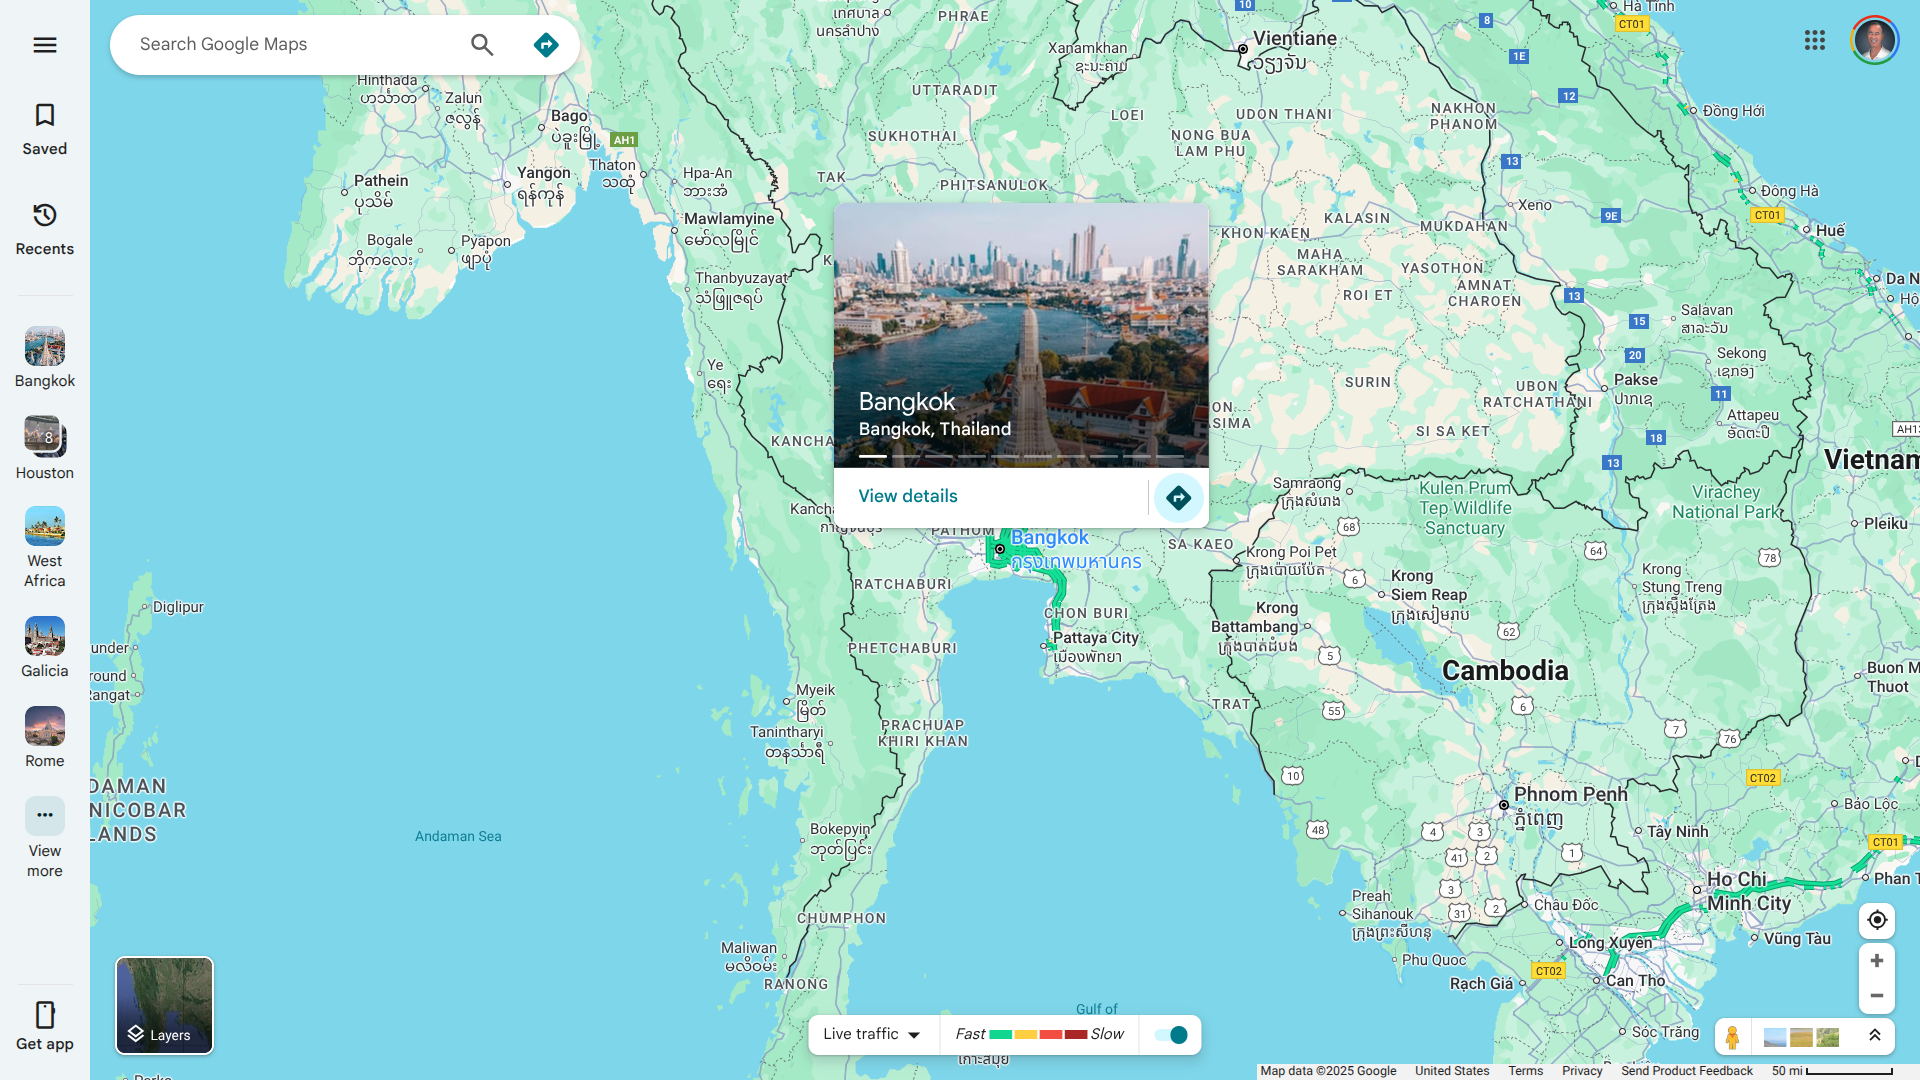The height and width of the screenshot is (1080, 1920).
Task: Open the Google apps grid
Action: coord(1814,40)
